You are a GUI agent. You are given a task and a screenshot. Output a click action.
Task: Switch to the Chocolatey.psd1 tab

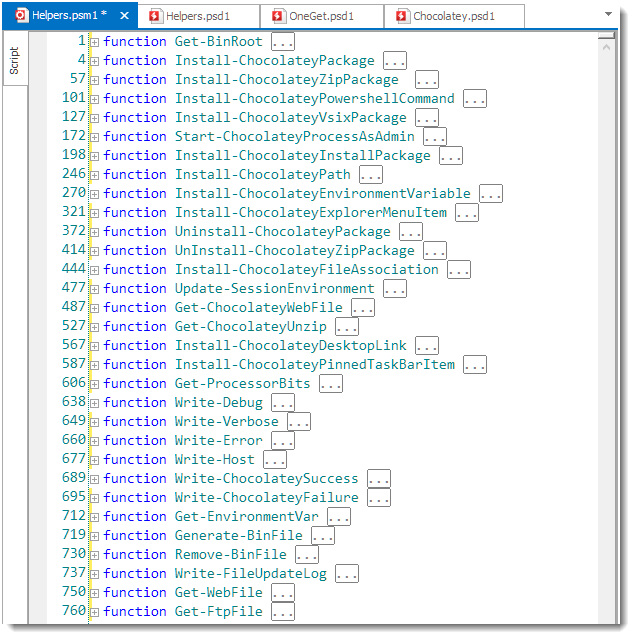pyautogui.click(x=454, y=16)
